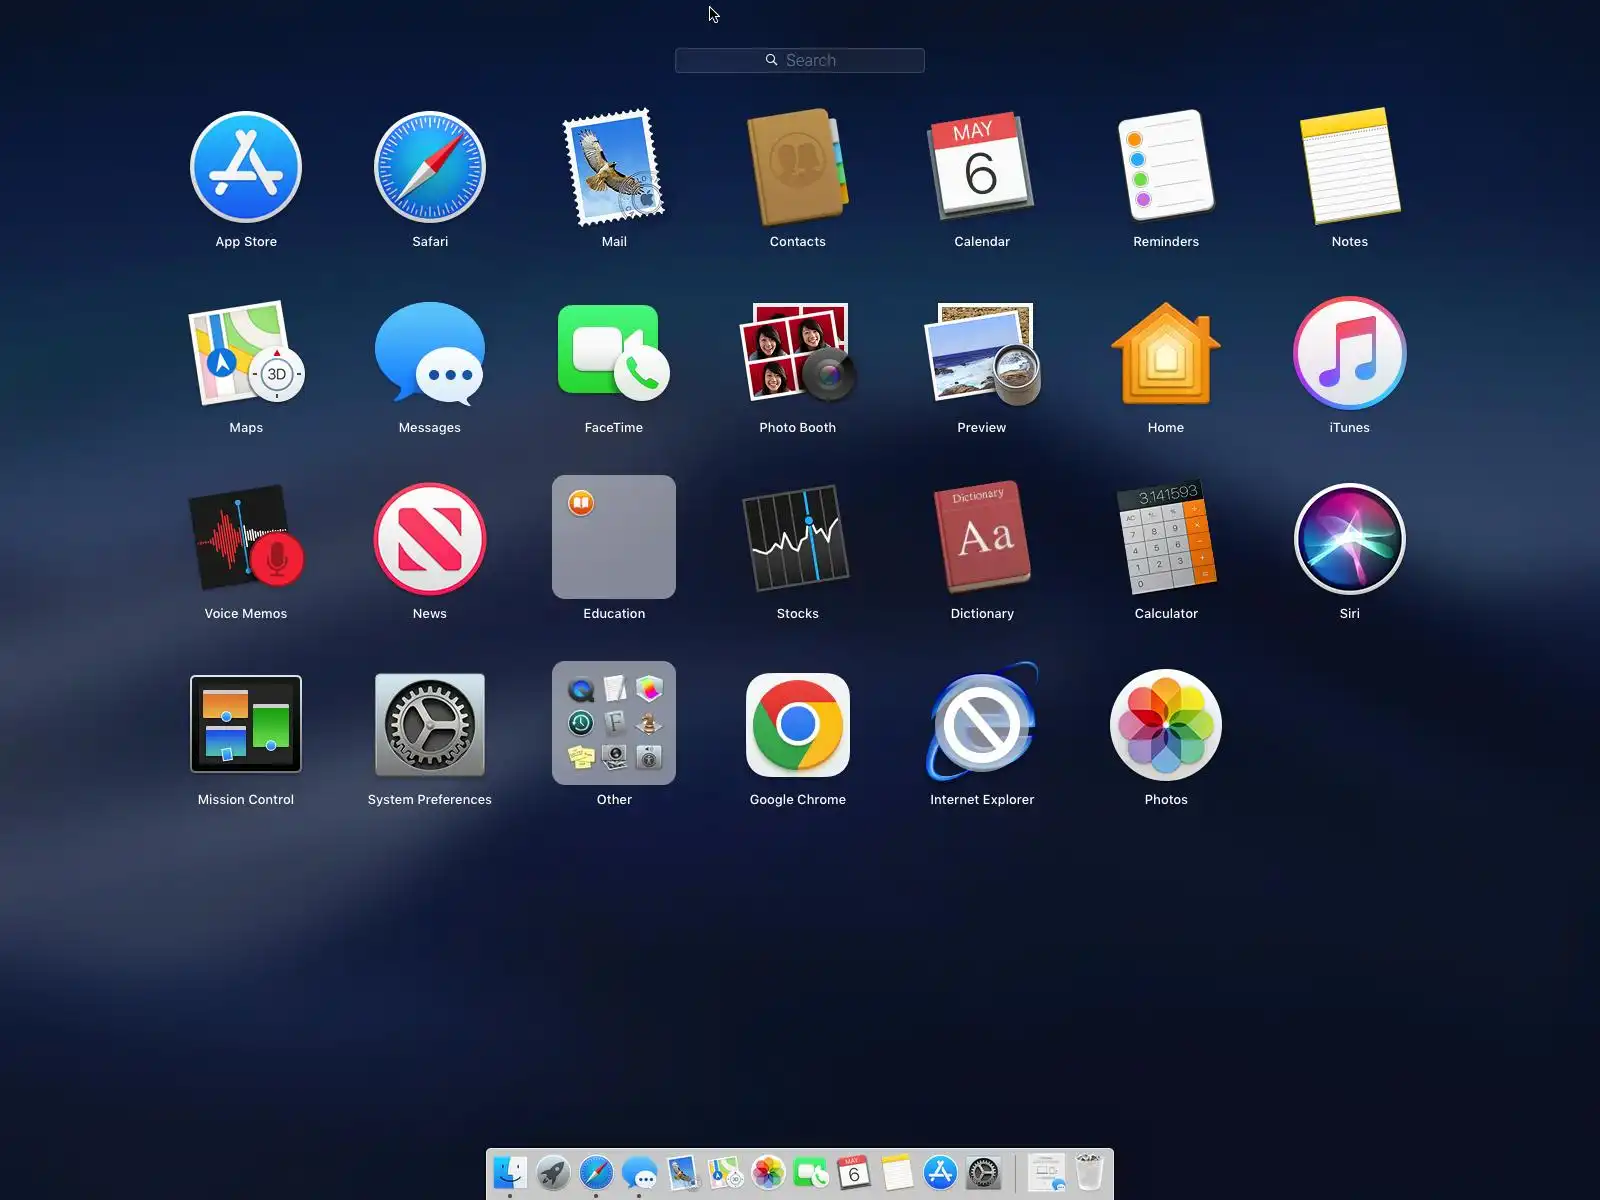This screenshot has height=1200, width=1600.
Task: Launch Siri
Action: coord(1350,539)
